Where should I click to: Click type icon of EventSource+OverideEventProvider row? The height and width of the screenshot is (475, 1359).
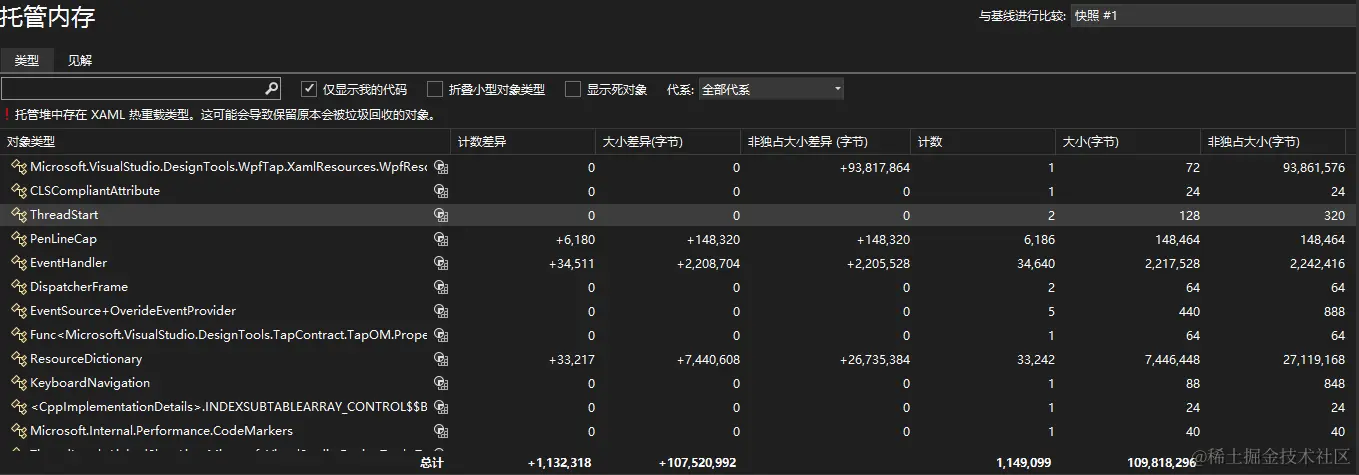[18, 311]
